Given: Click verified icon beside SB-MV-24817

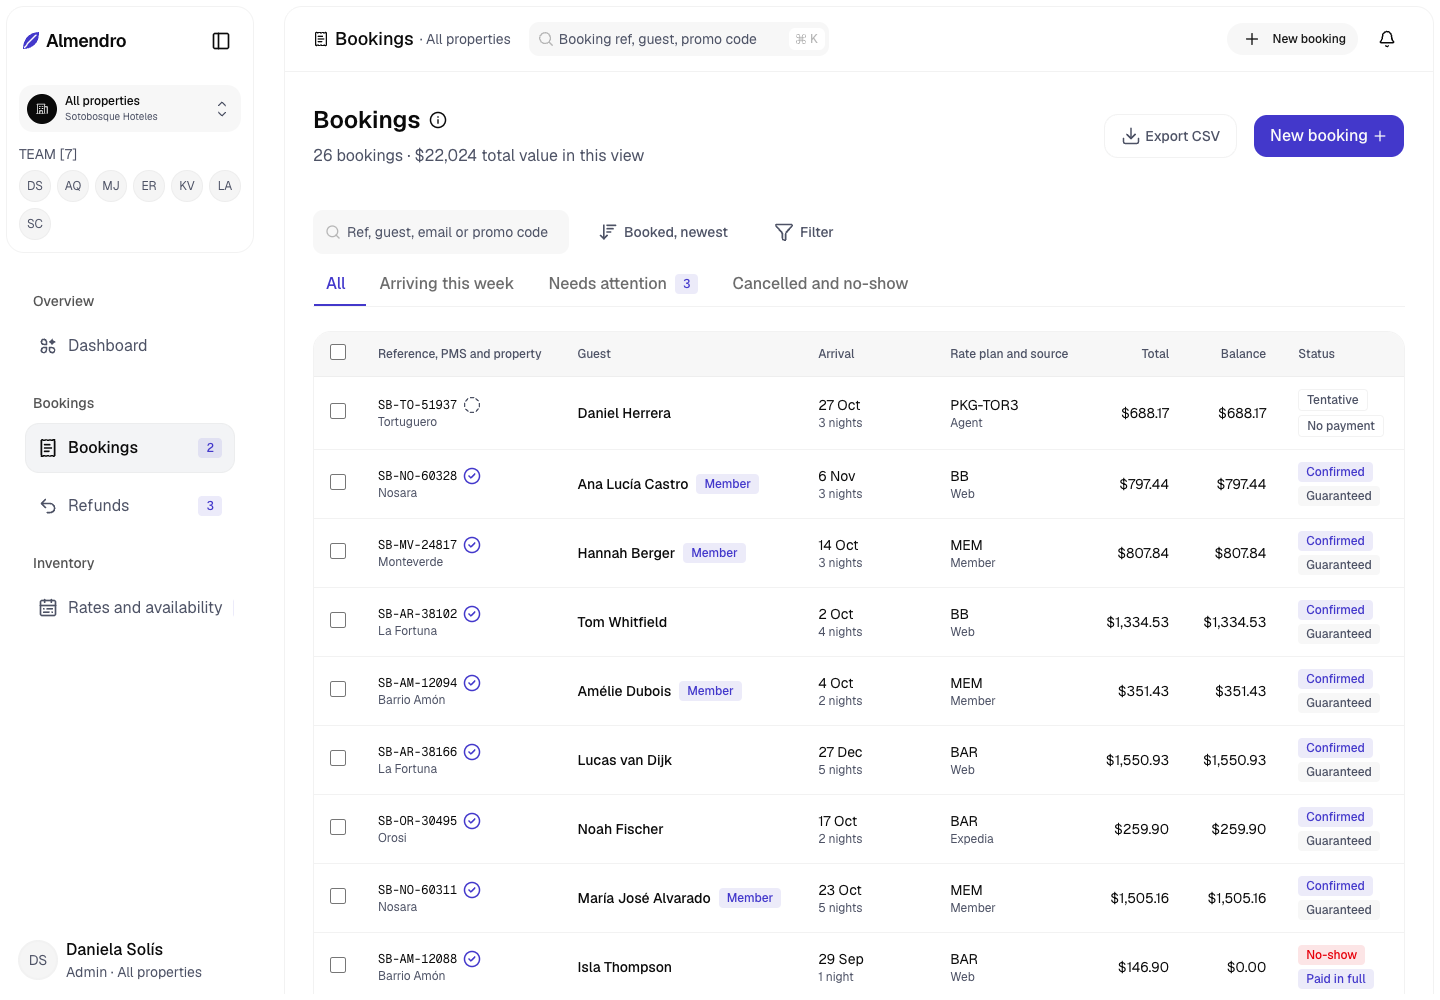Looking at the screenshot, I should tap(472, 545).
